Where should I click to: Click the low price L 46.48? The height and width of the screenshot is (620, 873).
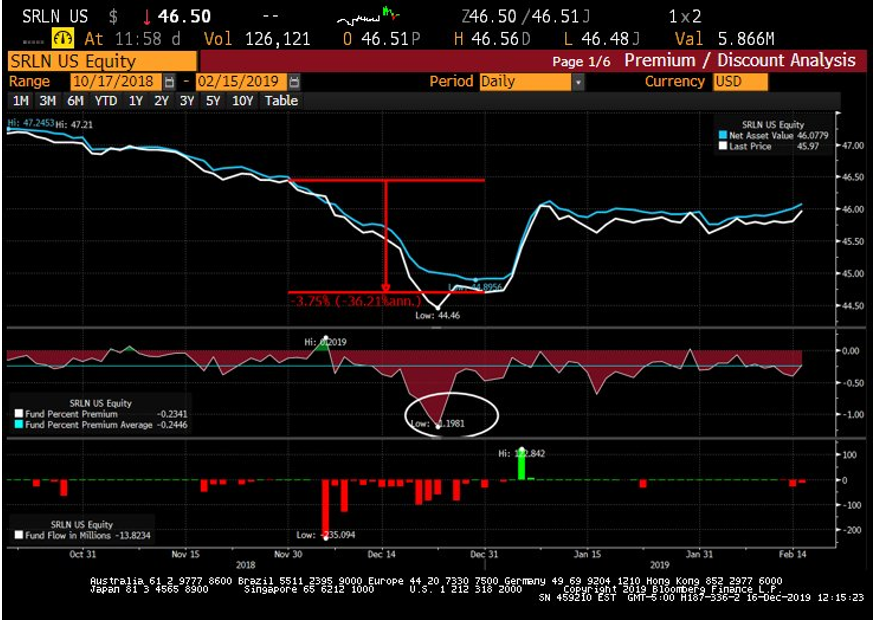pyautogui.click(x=602, y=39)
